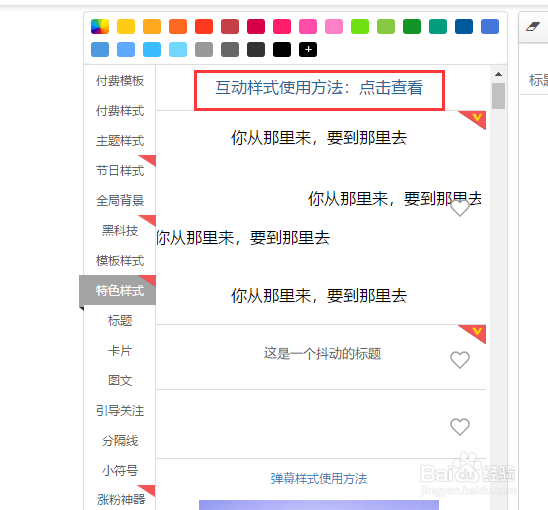Select the centered 你从那里来 line under link

pyautogui.click(x=319, y=138)
